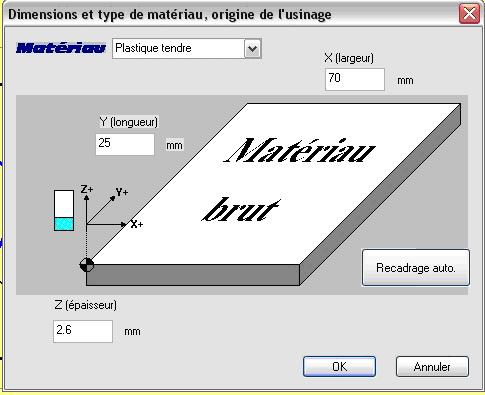Click the Annuler button
This screenshot has width=485, height=395.
pos(432,367)
